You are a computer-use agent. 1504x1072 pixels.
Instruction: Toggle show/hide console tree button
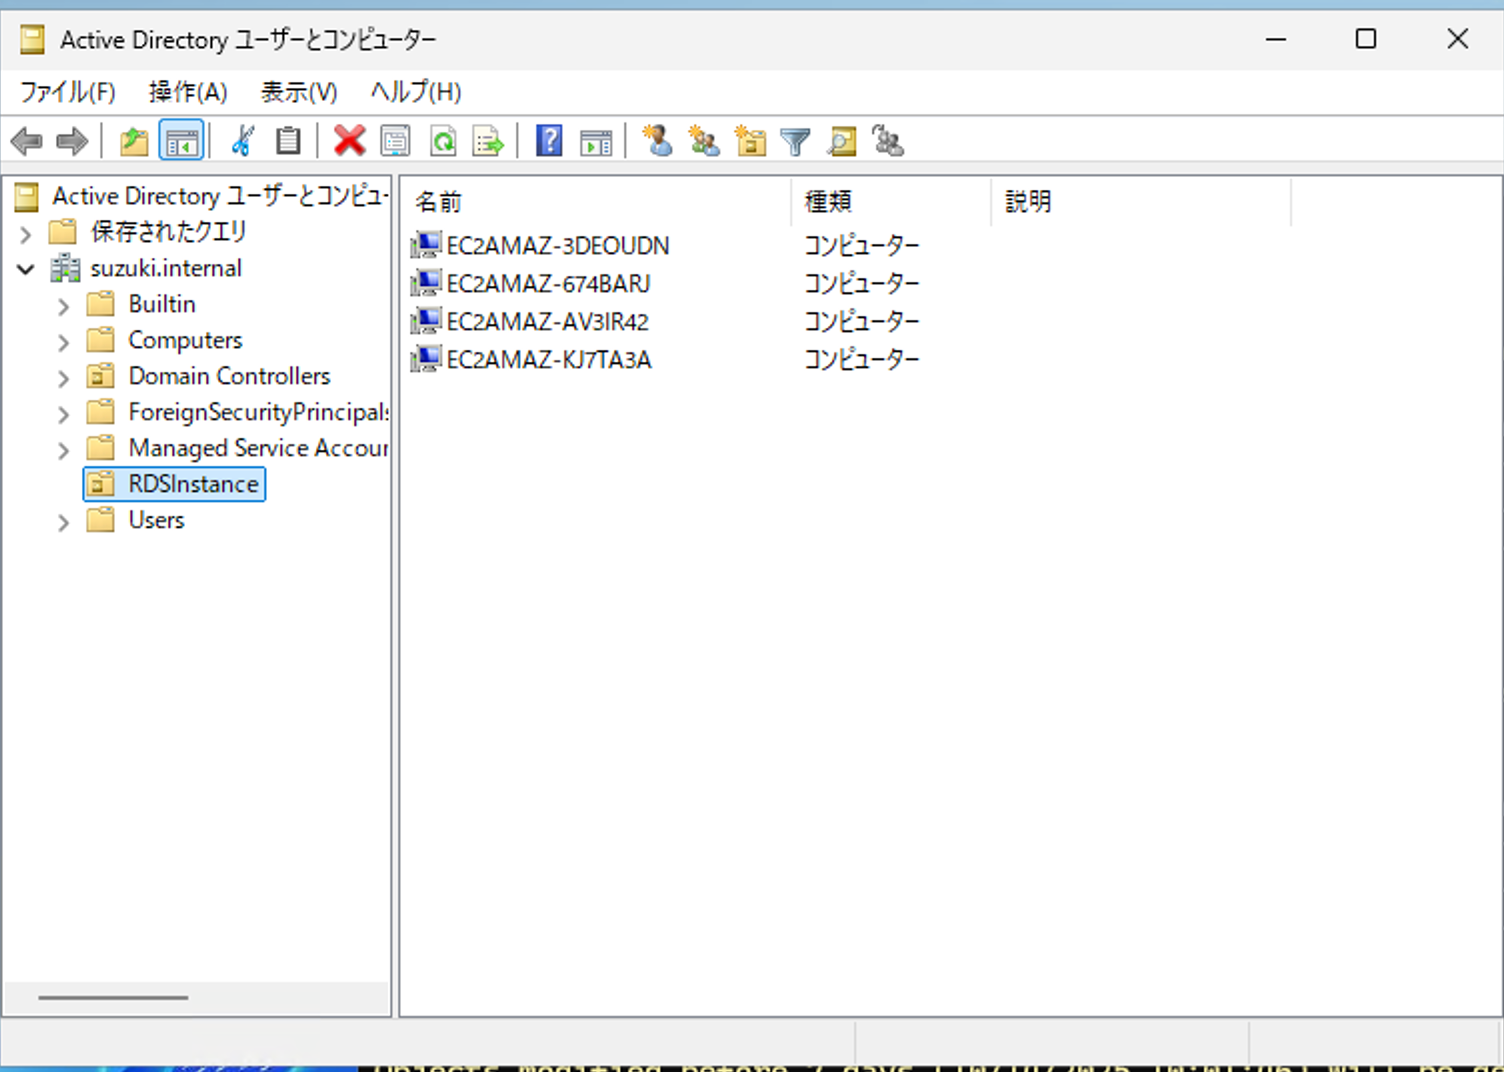point(182,141)
